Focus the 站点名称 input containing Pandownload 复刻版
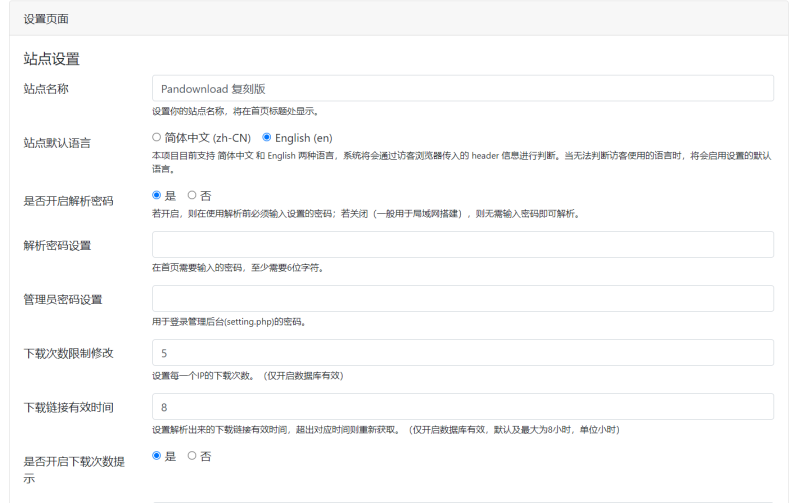This screenshot has width=800, height=503. click(x=462, y=88)
